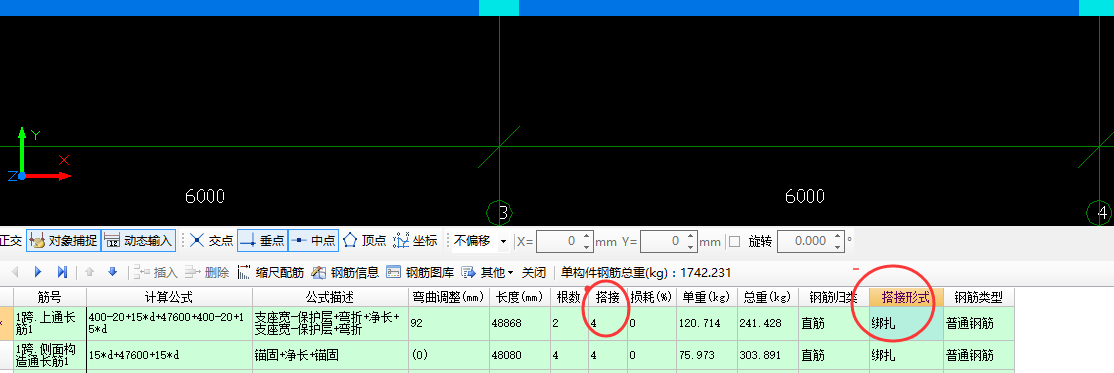Viewport: 1114px width, 373px height.
Task: Select the 公式描述 column header
Action: coord(330,297)
